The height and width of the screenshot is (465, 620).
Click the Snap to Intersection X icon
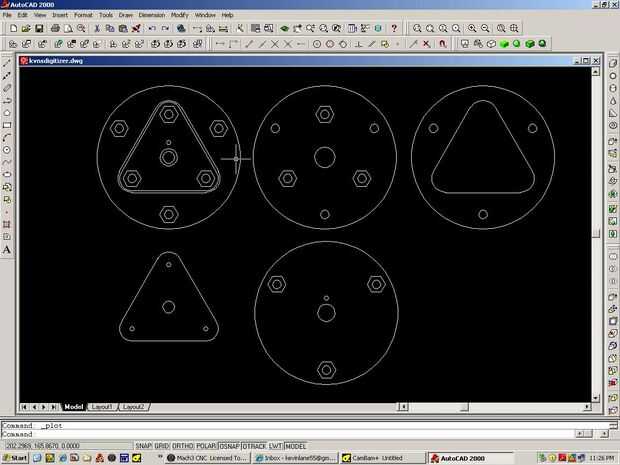click(275, 44)
